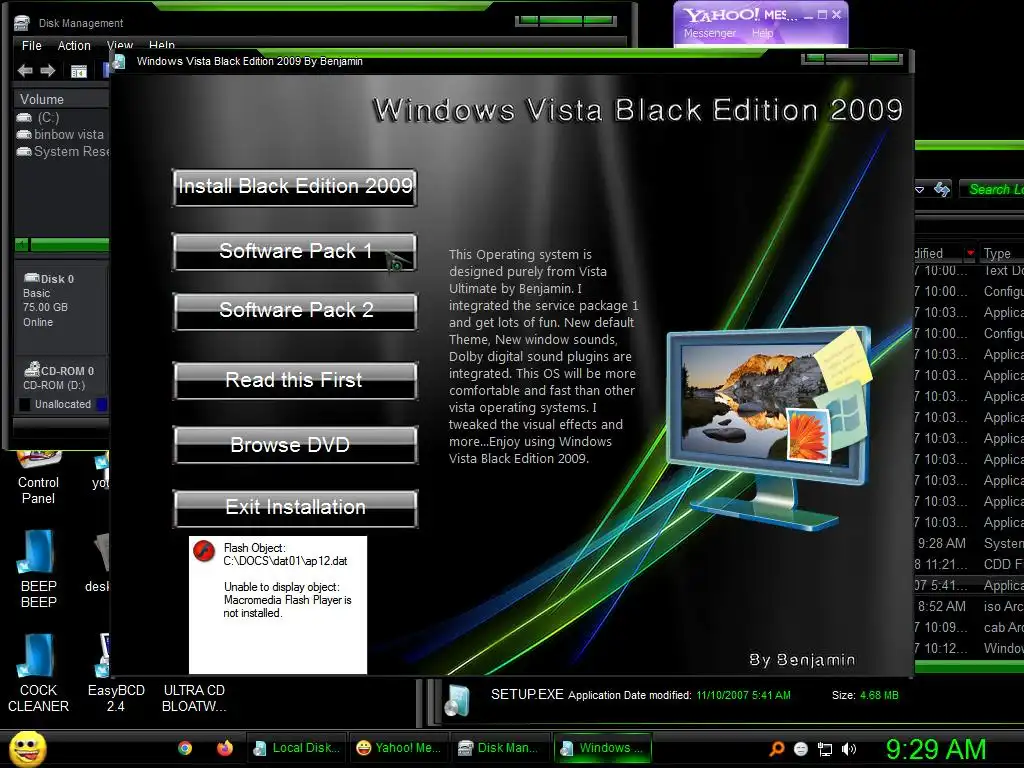Screen dimensions: 1024x768
Task: Click Exit Installation button
Action: [x=295, y=508]
